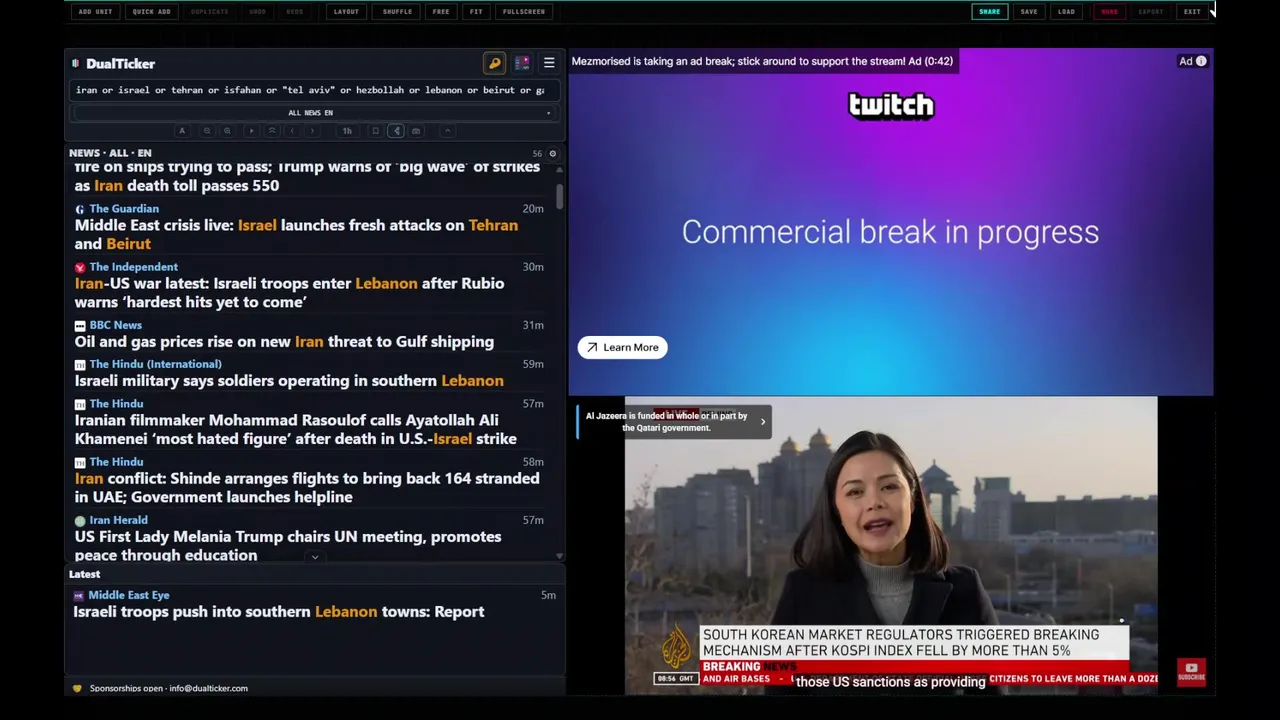Enter Fullscreen via top toolbar

(x=524, y=12)
